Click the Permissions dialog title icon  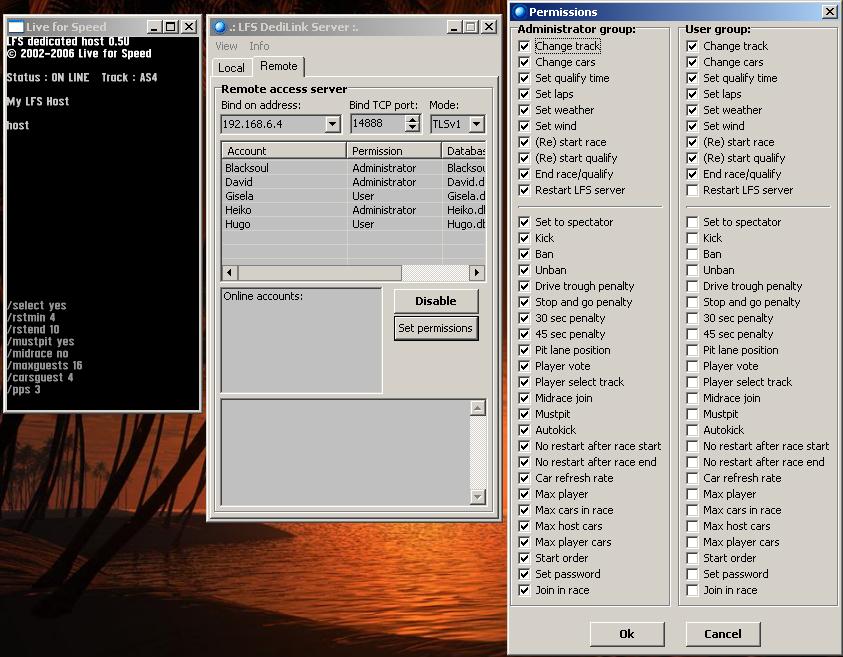(519, 11)
